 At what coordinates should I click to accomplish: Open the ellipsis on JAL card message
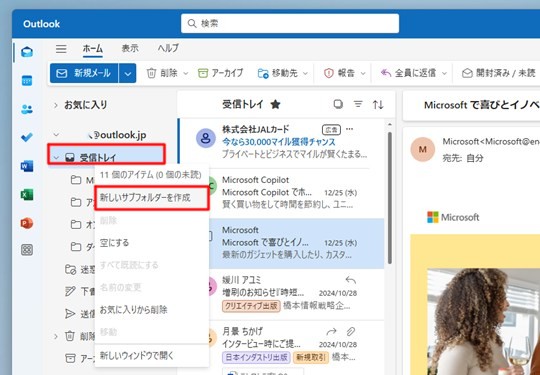[350, 129]
